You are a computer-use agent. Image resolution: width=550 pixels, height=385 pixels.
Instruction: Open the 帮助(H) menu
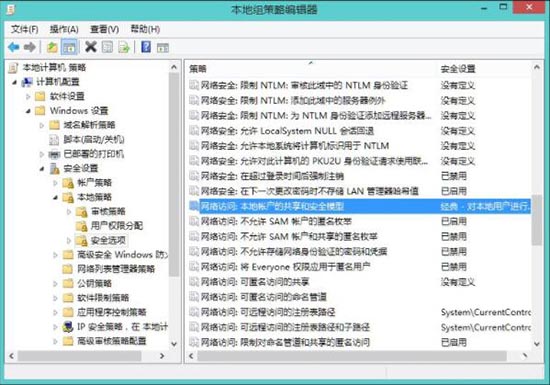pos(145,29)
